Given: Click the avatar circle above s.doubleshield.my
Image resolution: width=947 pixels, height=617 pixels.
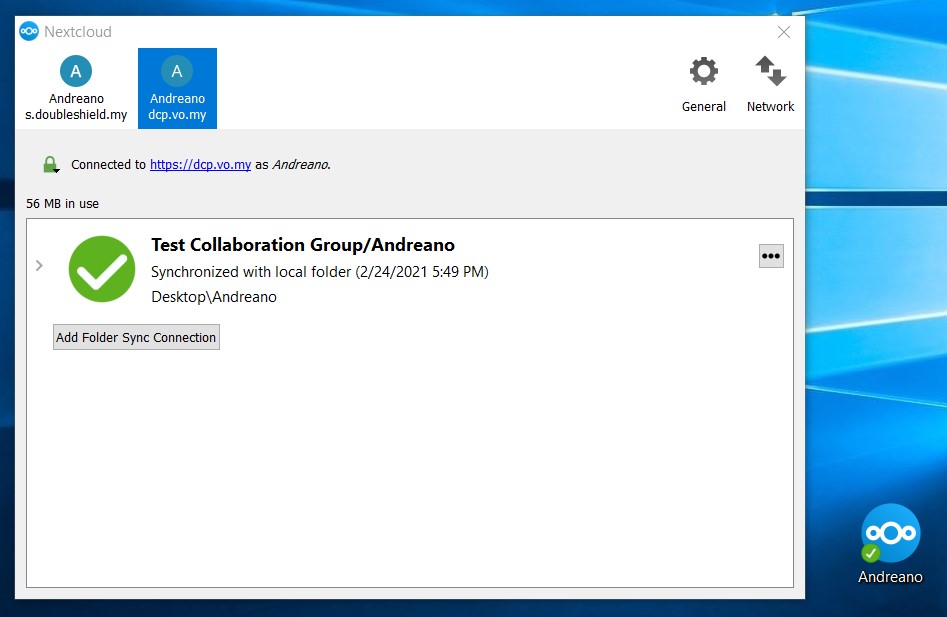Looking at the screenshot, I should coord(76,71).
